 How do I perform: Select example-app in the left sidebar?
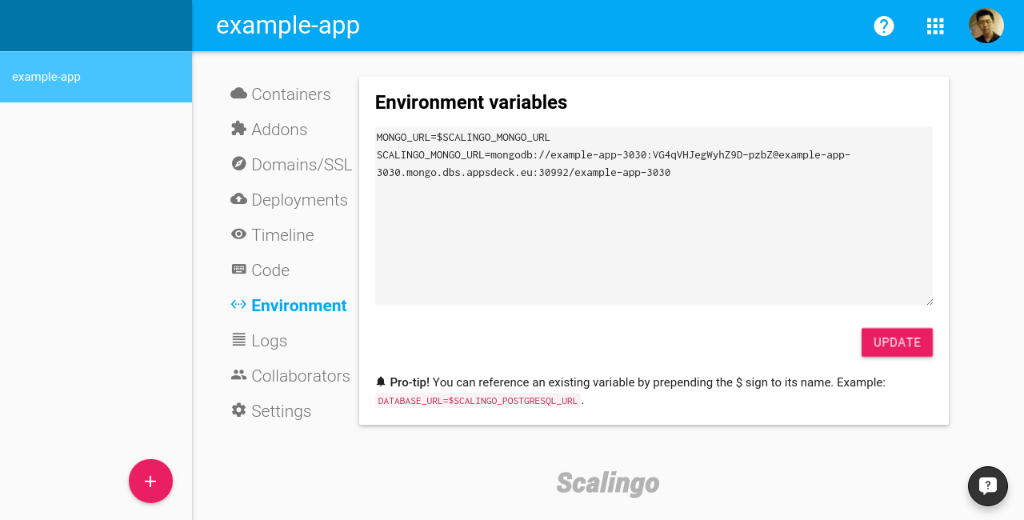tap(96, 76)
